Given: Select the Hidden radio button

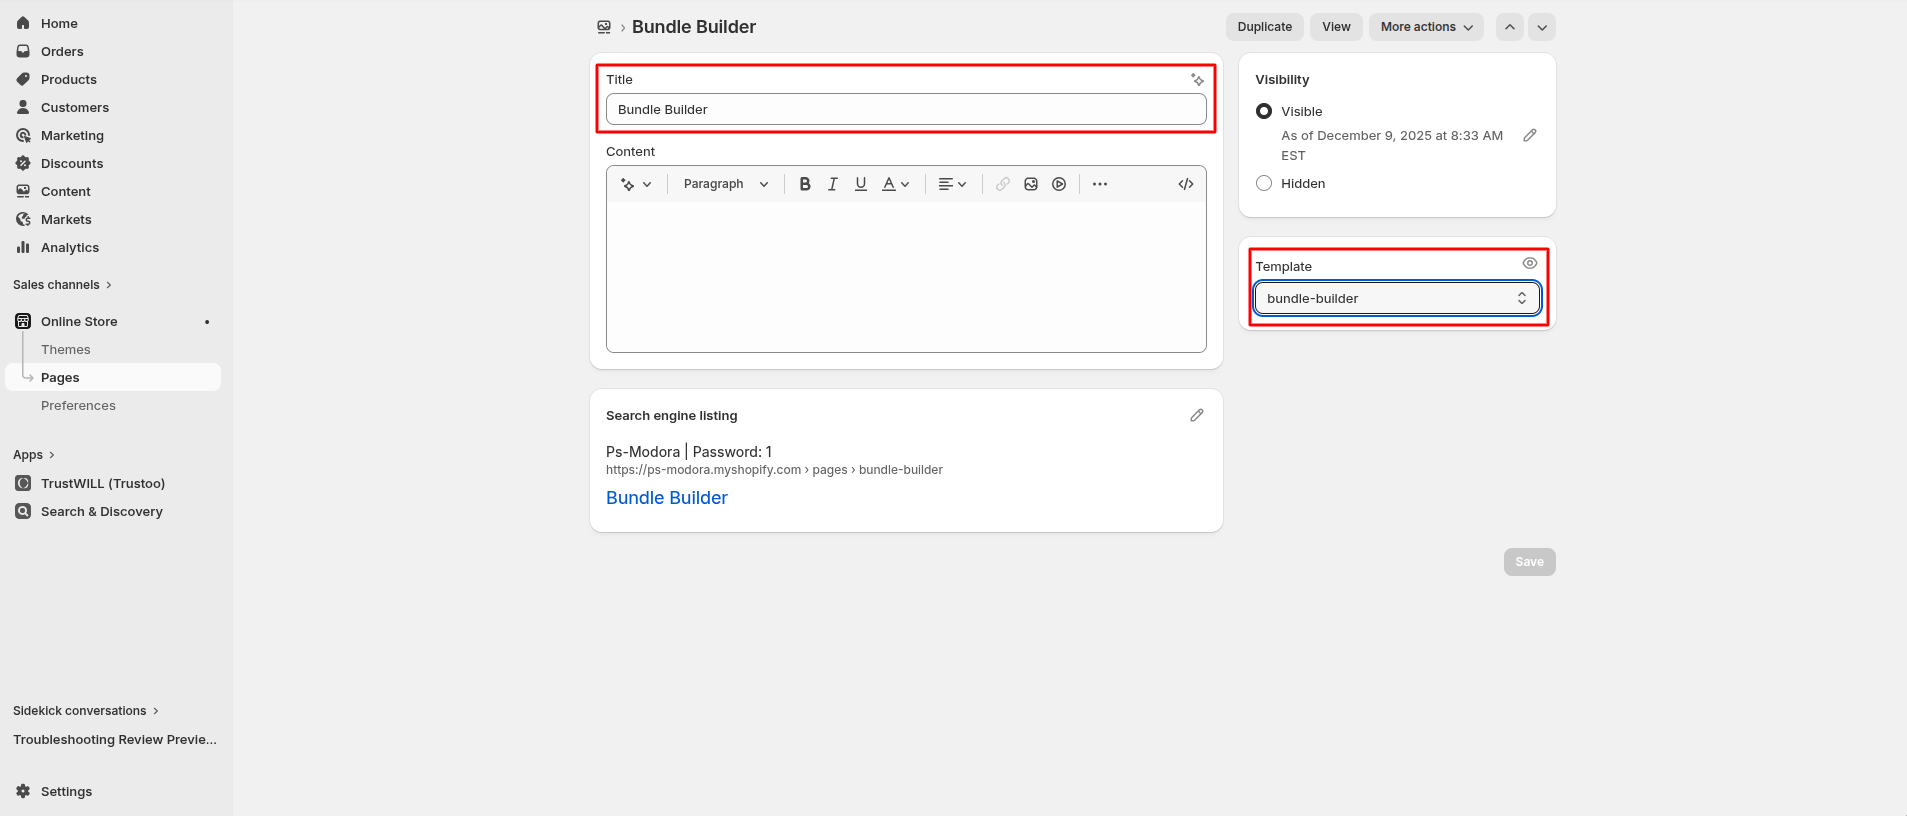Looking at the screenshot, I should click(x=1264, y=183).
